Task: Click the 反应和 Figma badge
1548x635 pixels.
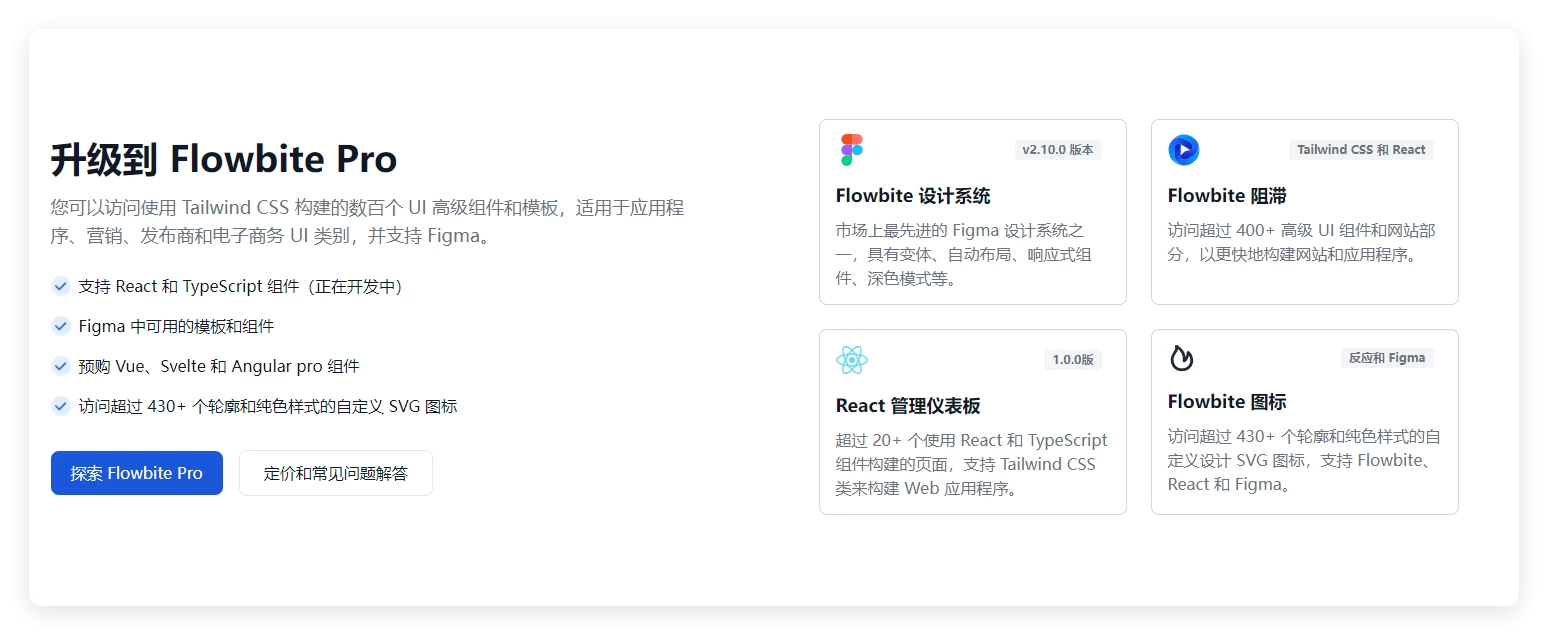Action: coord(1386,358)
